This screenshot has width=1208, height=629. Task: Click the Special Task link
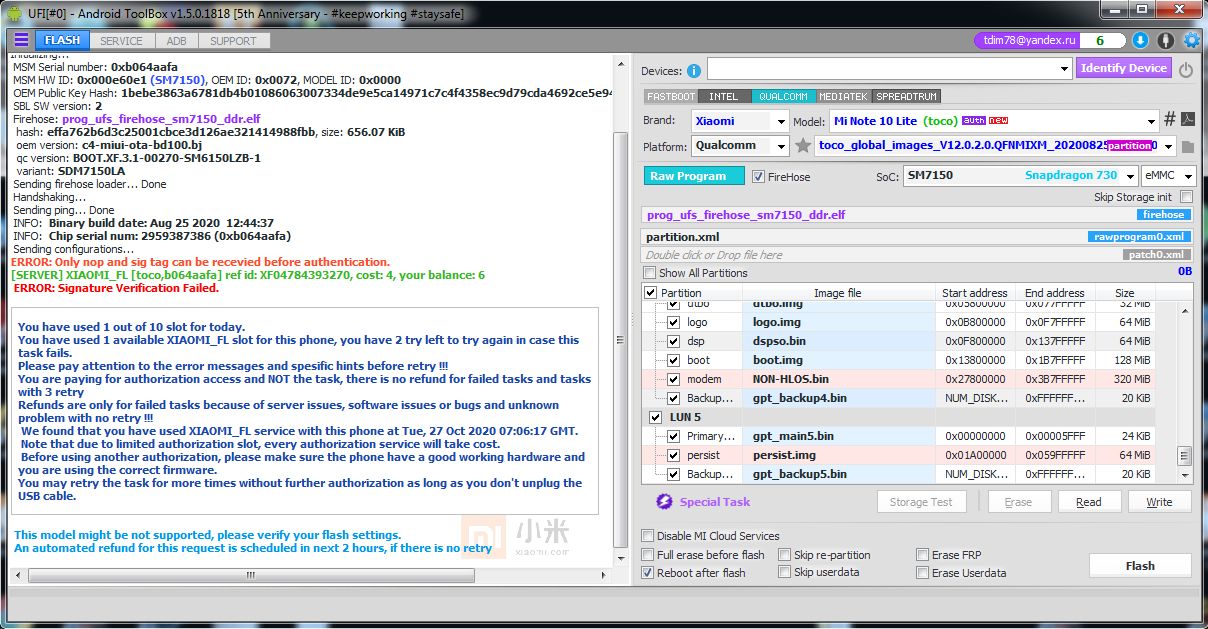[x=714, y=502]
